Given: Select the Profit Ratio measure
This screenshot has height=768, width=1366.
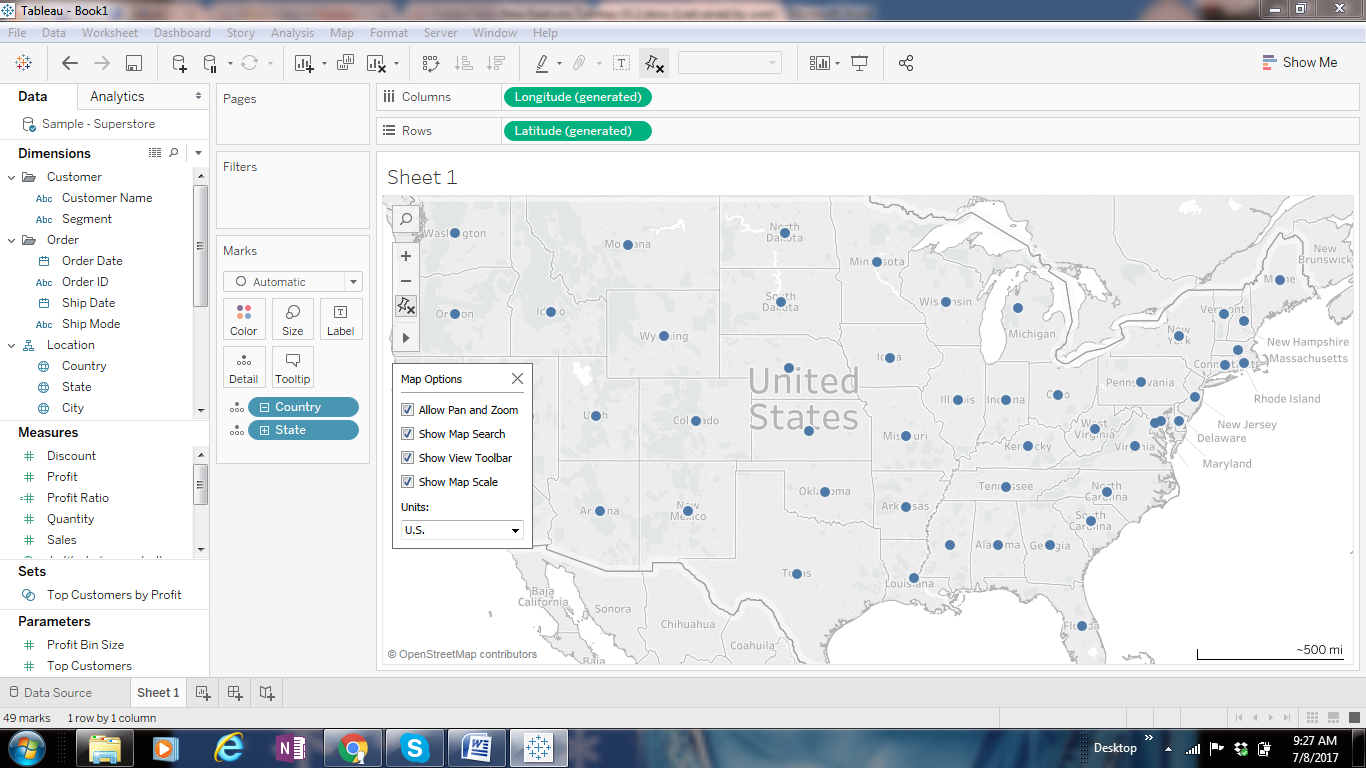Looking at the screenshot, I should [78, 498].
